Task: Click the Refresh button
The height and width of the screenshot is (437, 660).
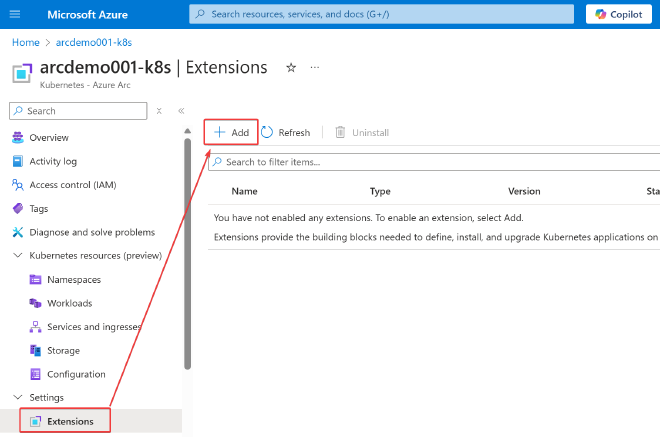Action: [x=285, y=133]
